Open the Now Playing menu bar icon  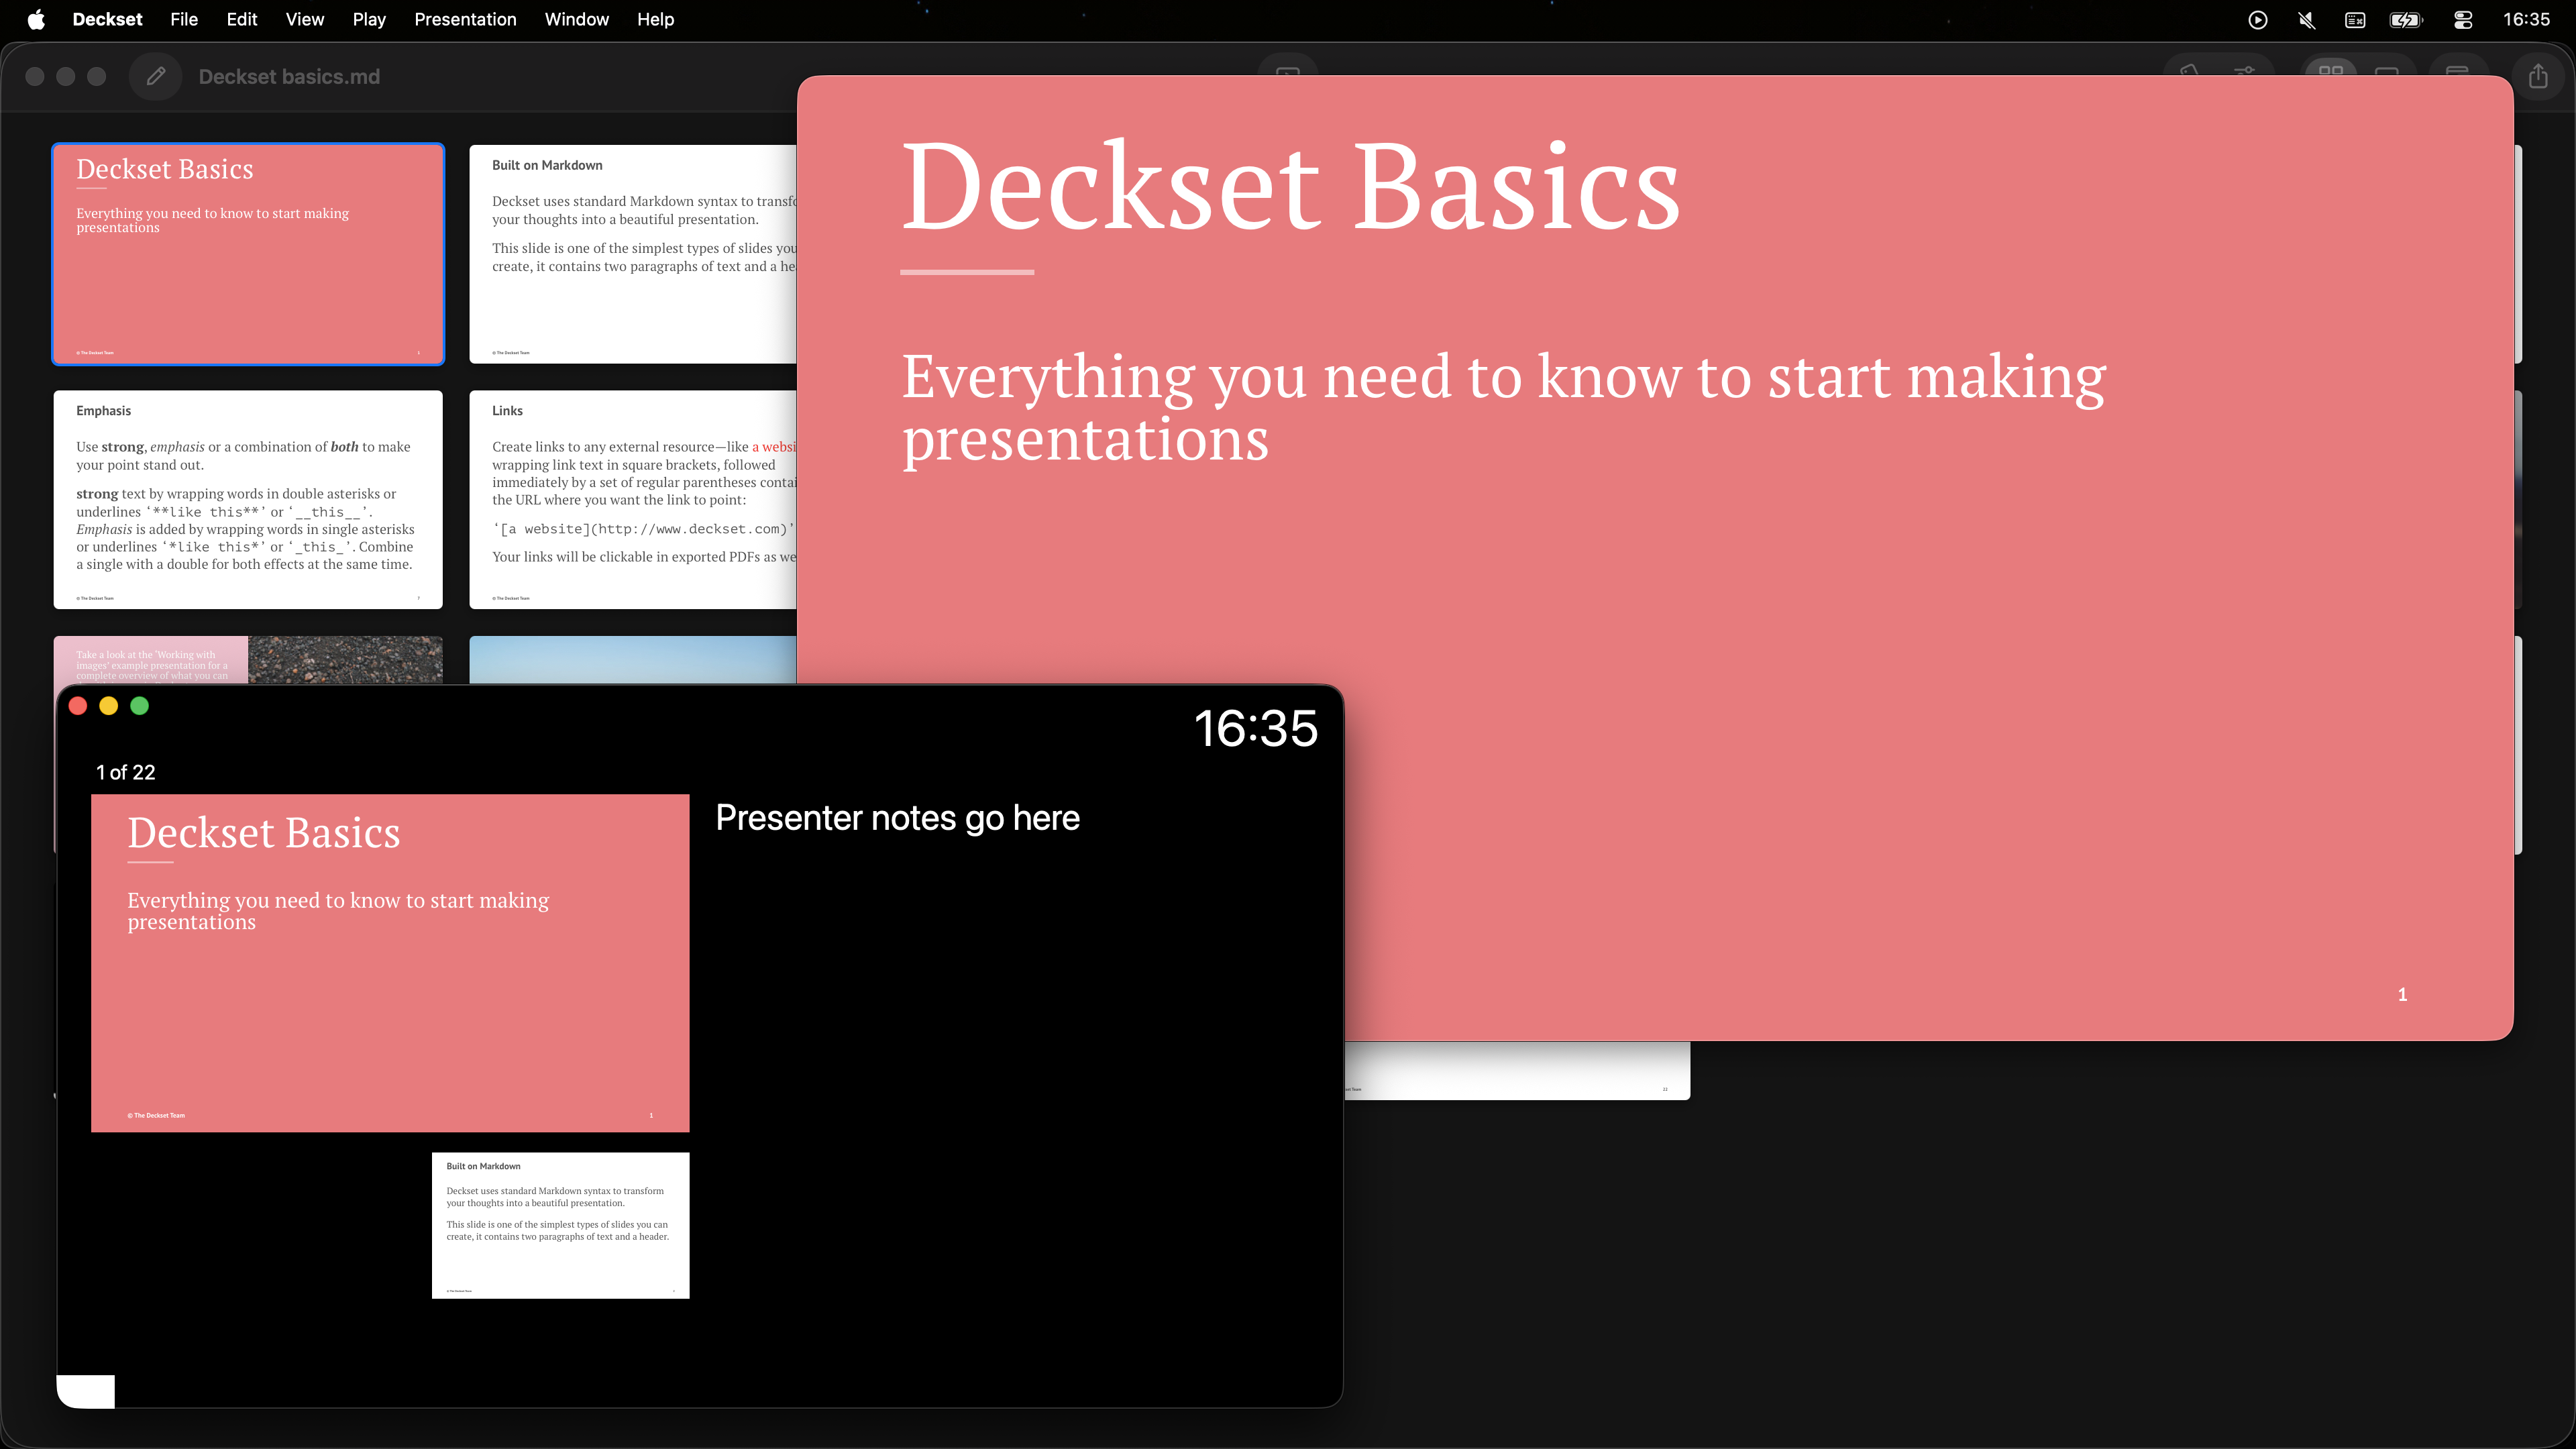(2257, 20)
